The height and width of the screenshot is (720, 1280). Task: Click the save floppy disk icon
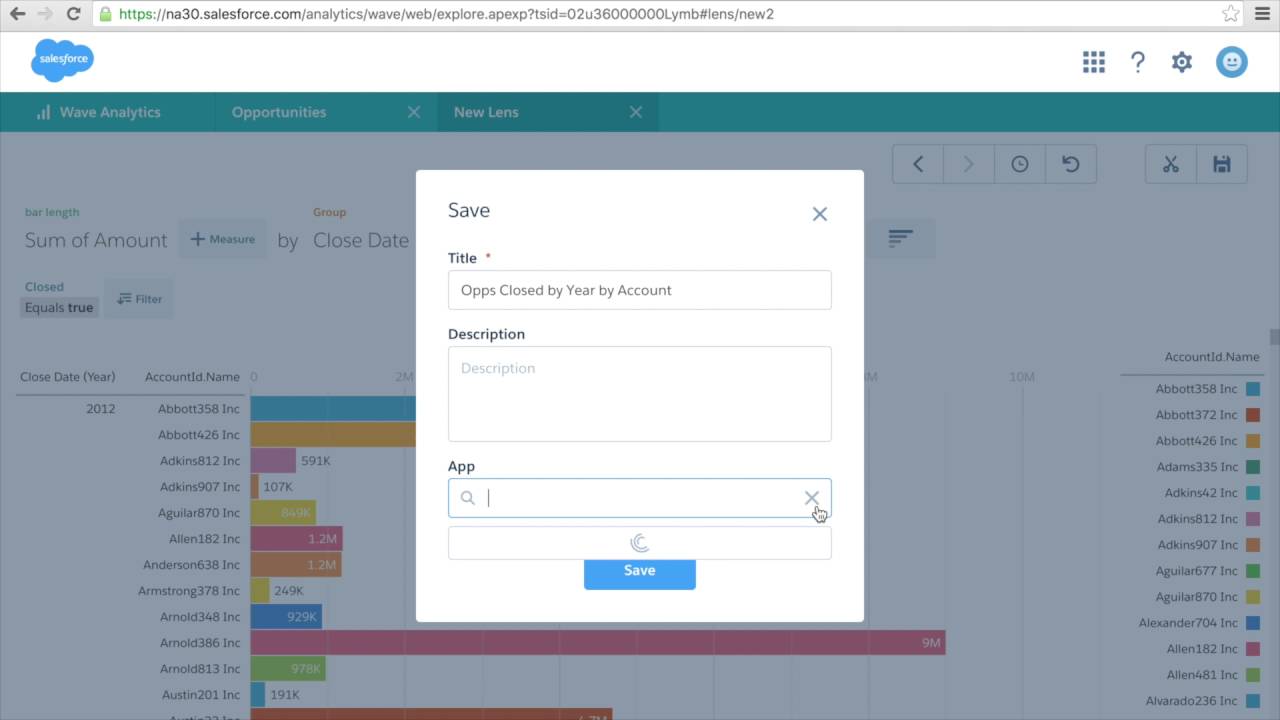pos(1222,164)
